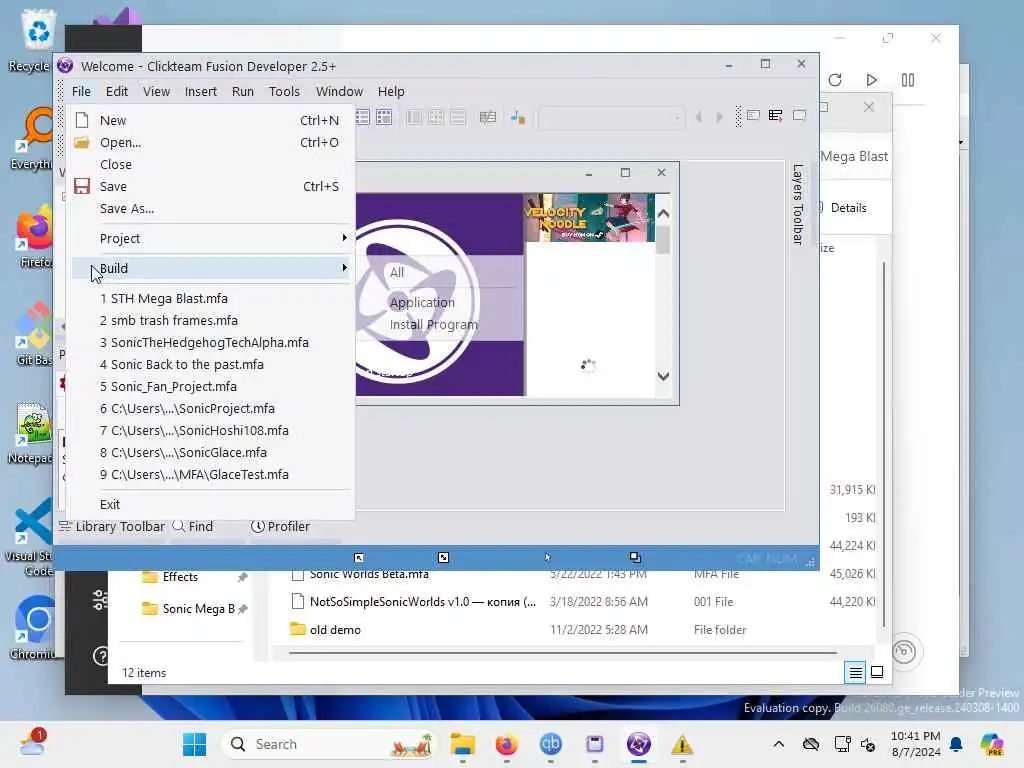This screenshot has height=768, width=1024.
Task: Switch Explorer to details list view icon
Action: coord(856,672)
